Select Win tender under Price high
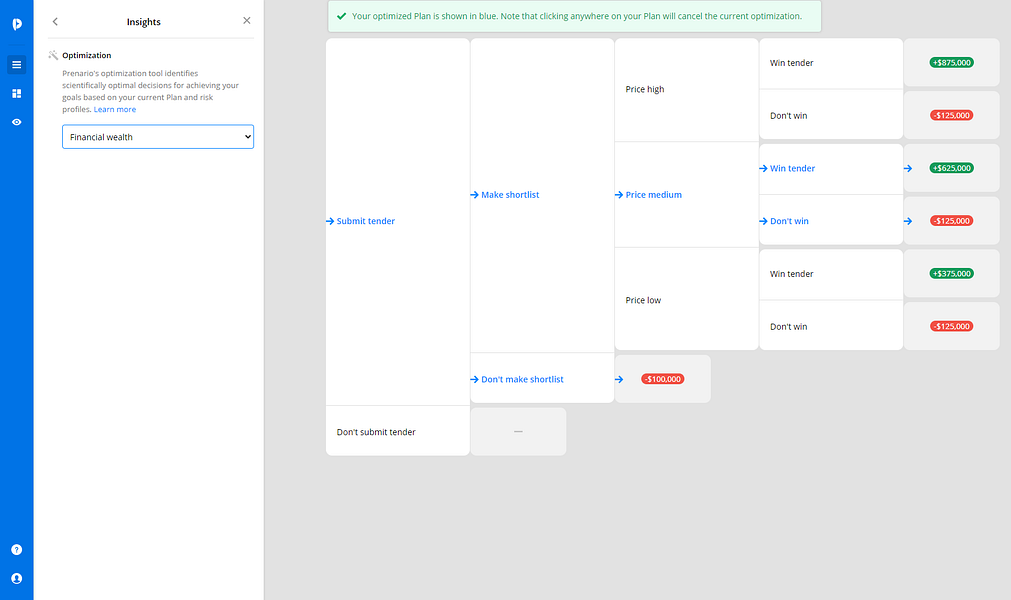The height and width of the screenshot is (600, 1011). (831, 63)
